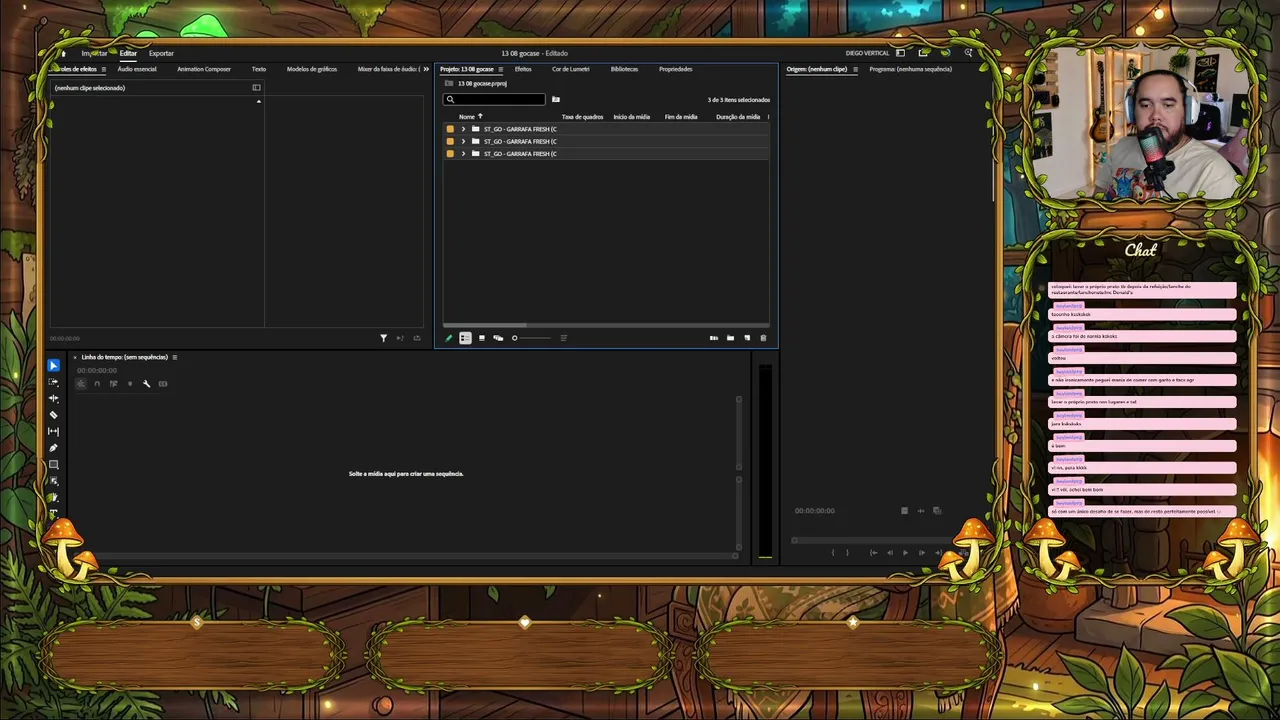Select the Selection tool in the tools panel

coord(53,366)
